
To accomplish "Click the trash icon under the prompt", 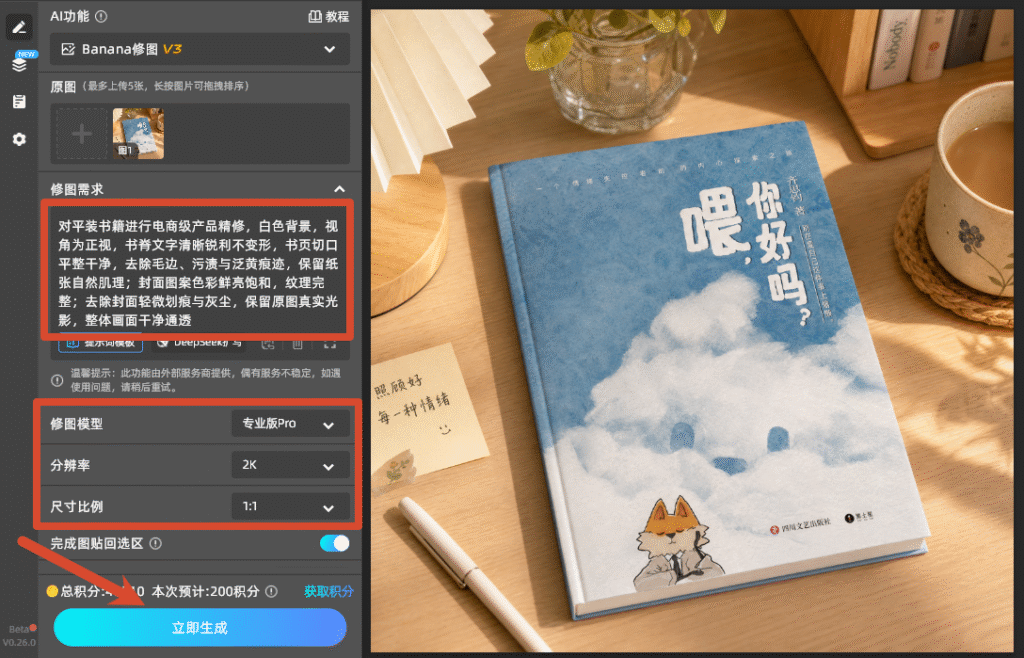I will coord(298,343).
